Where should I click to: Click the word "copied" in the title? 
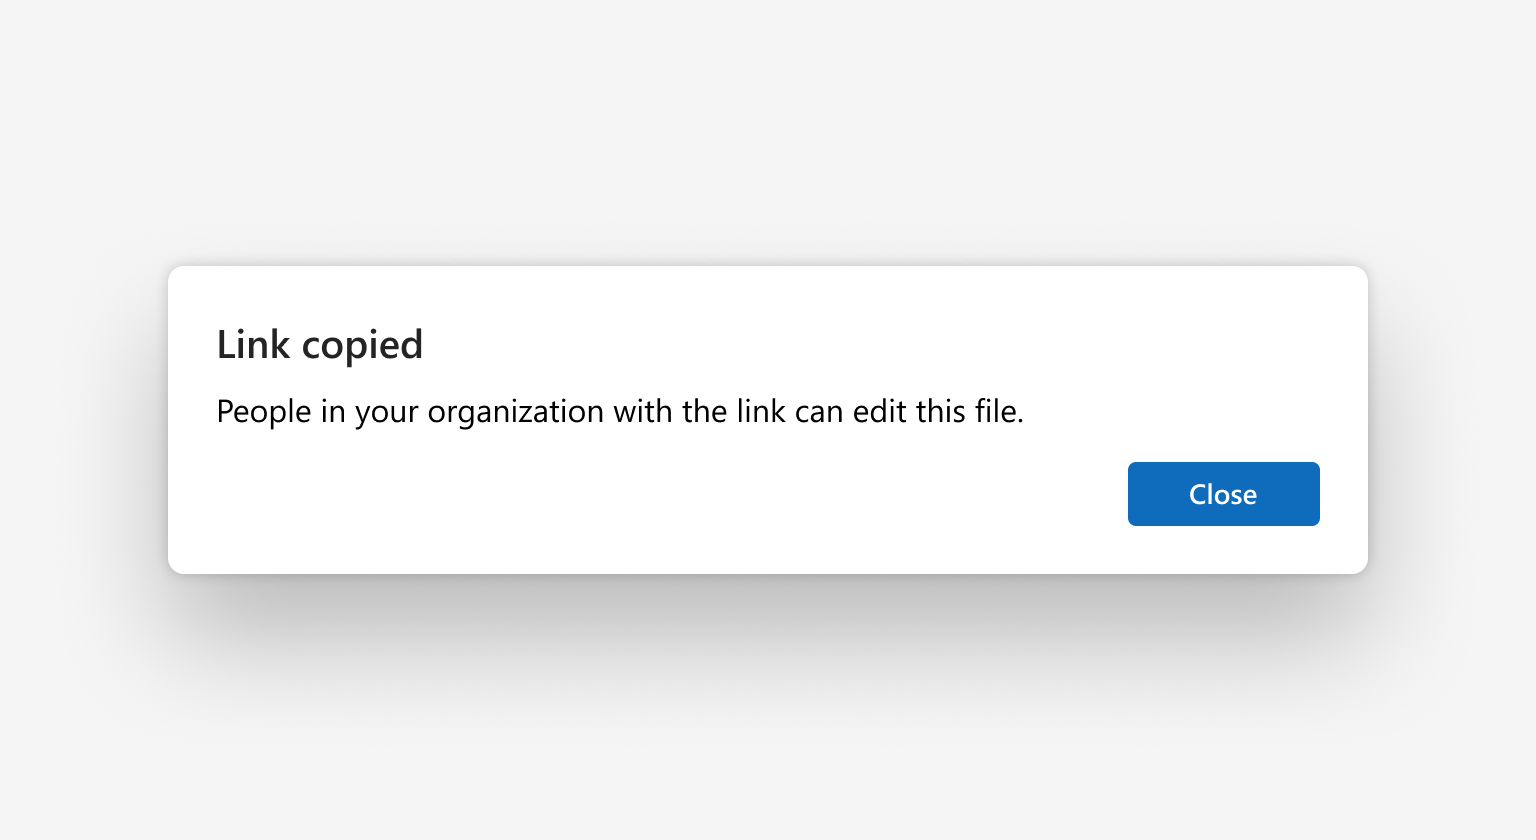point(362,347)
